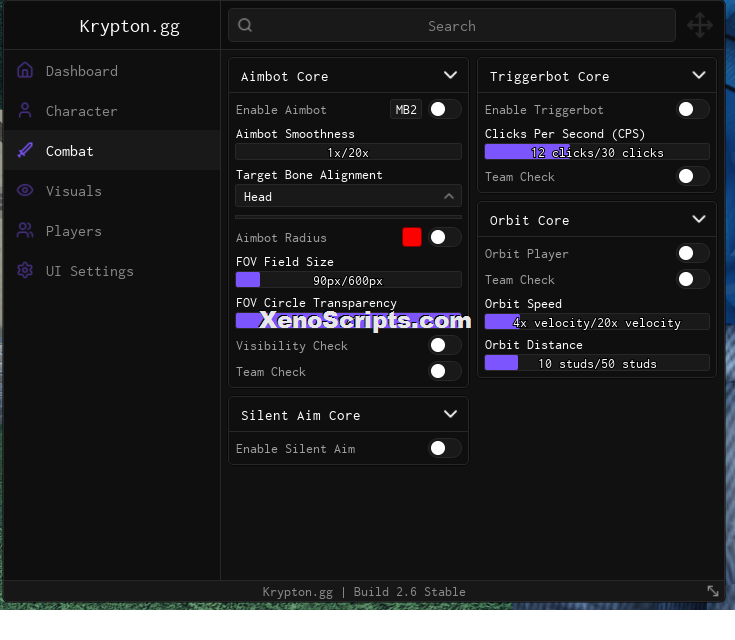Open the Character tab
Image resolution: width=735 pixels, height=640 pixels.
tap(112, 111)
